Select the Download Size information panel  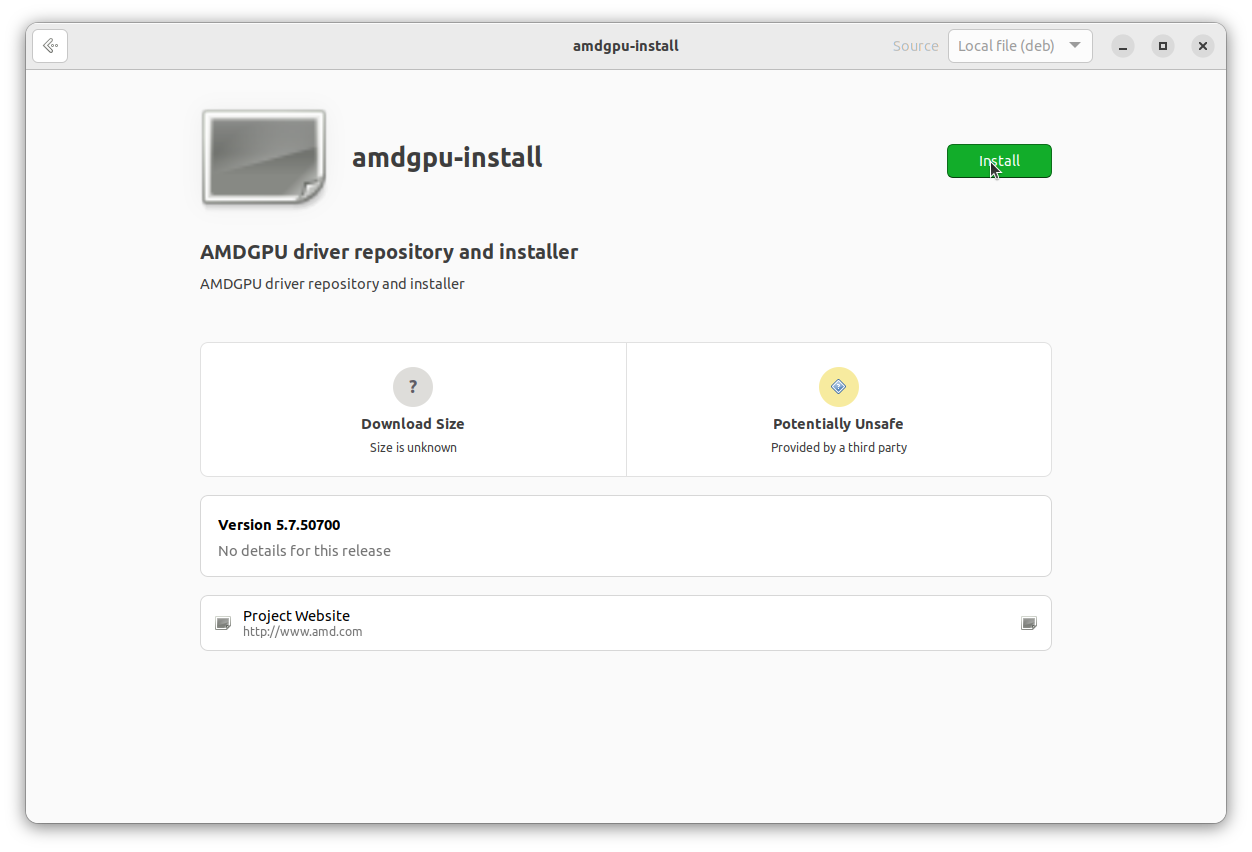coord(413,409)
